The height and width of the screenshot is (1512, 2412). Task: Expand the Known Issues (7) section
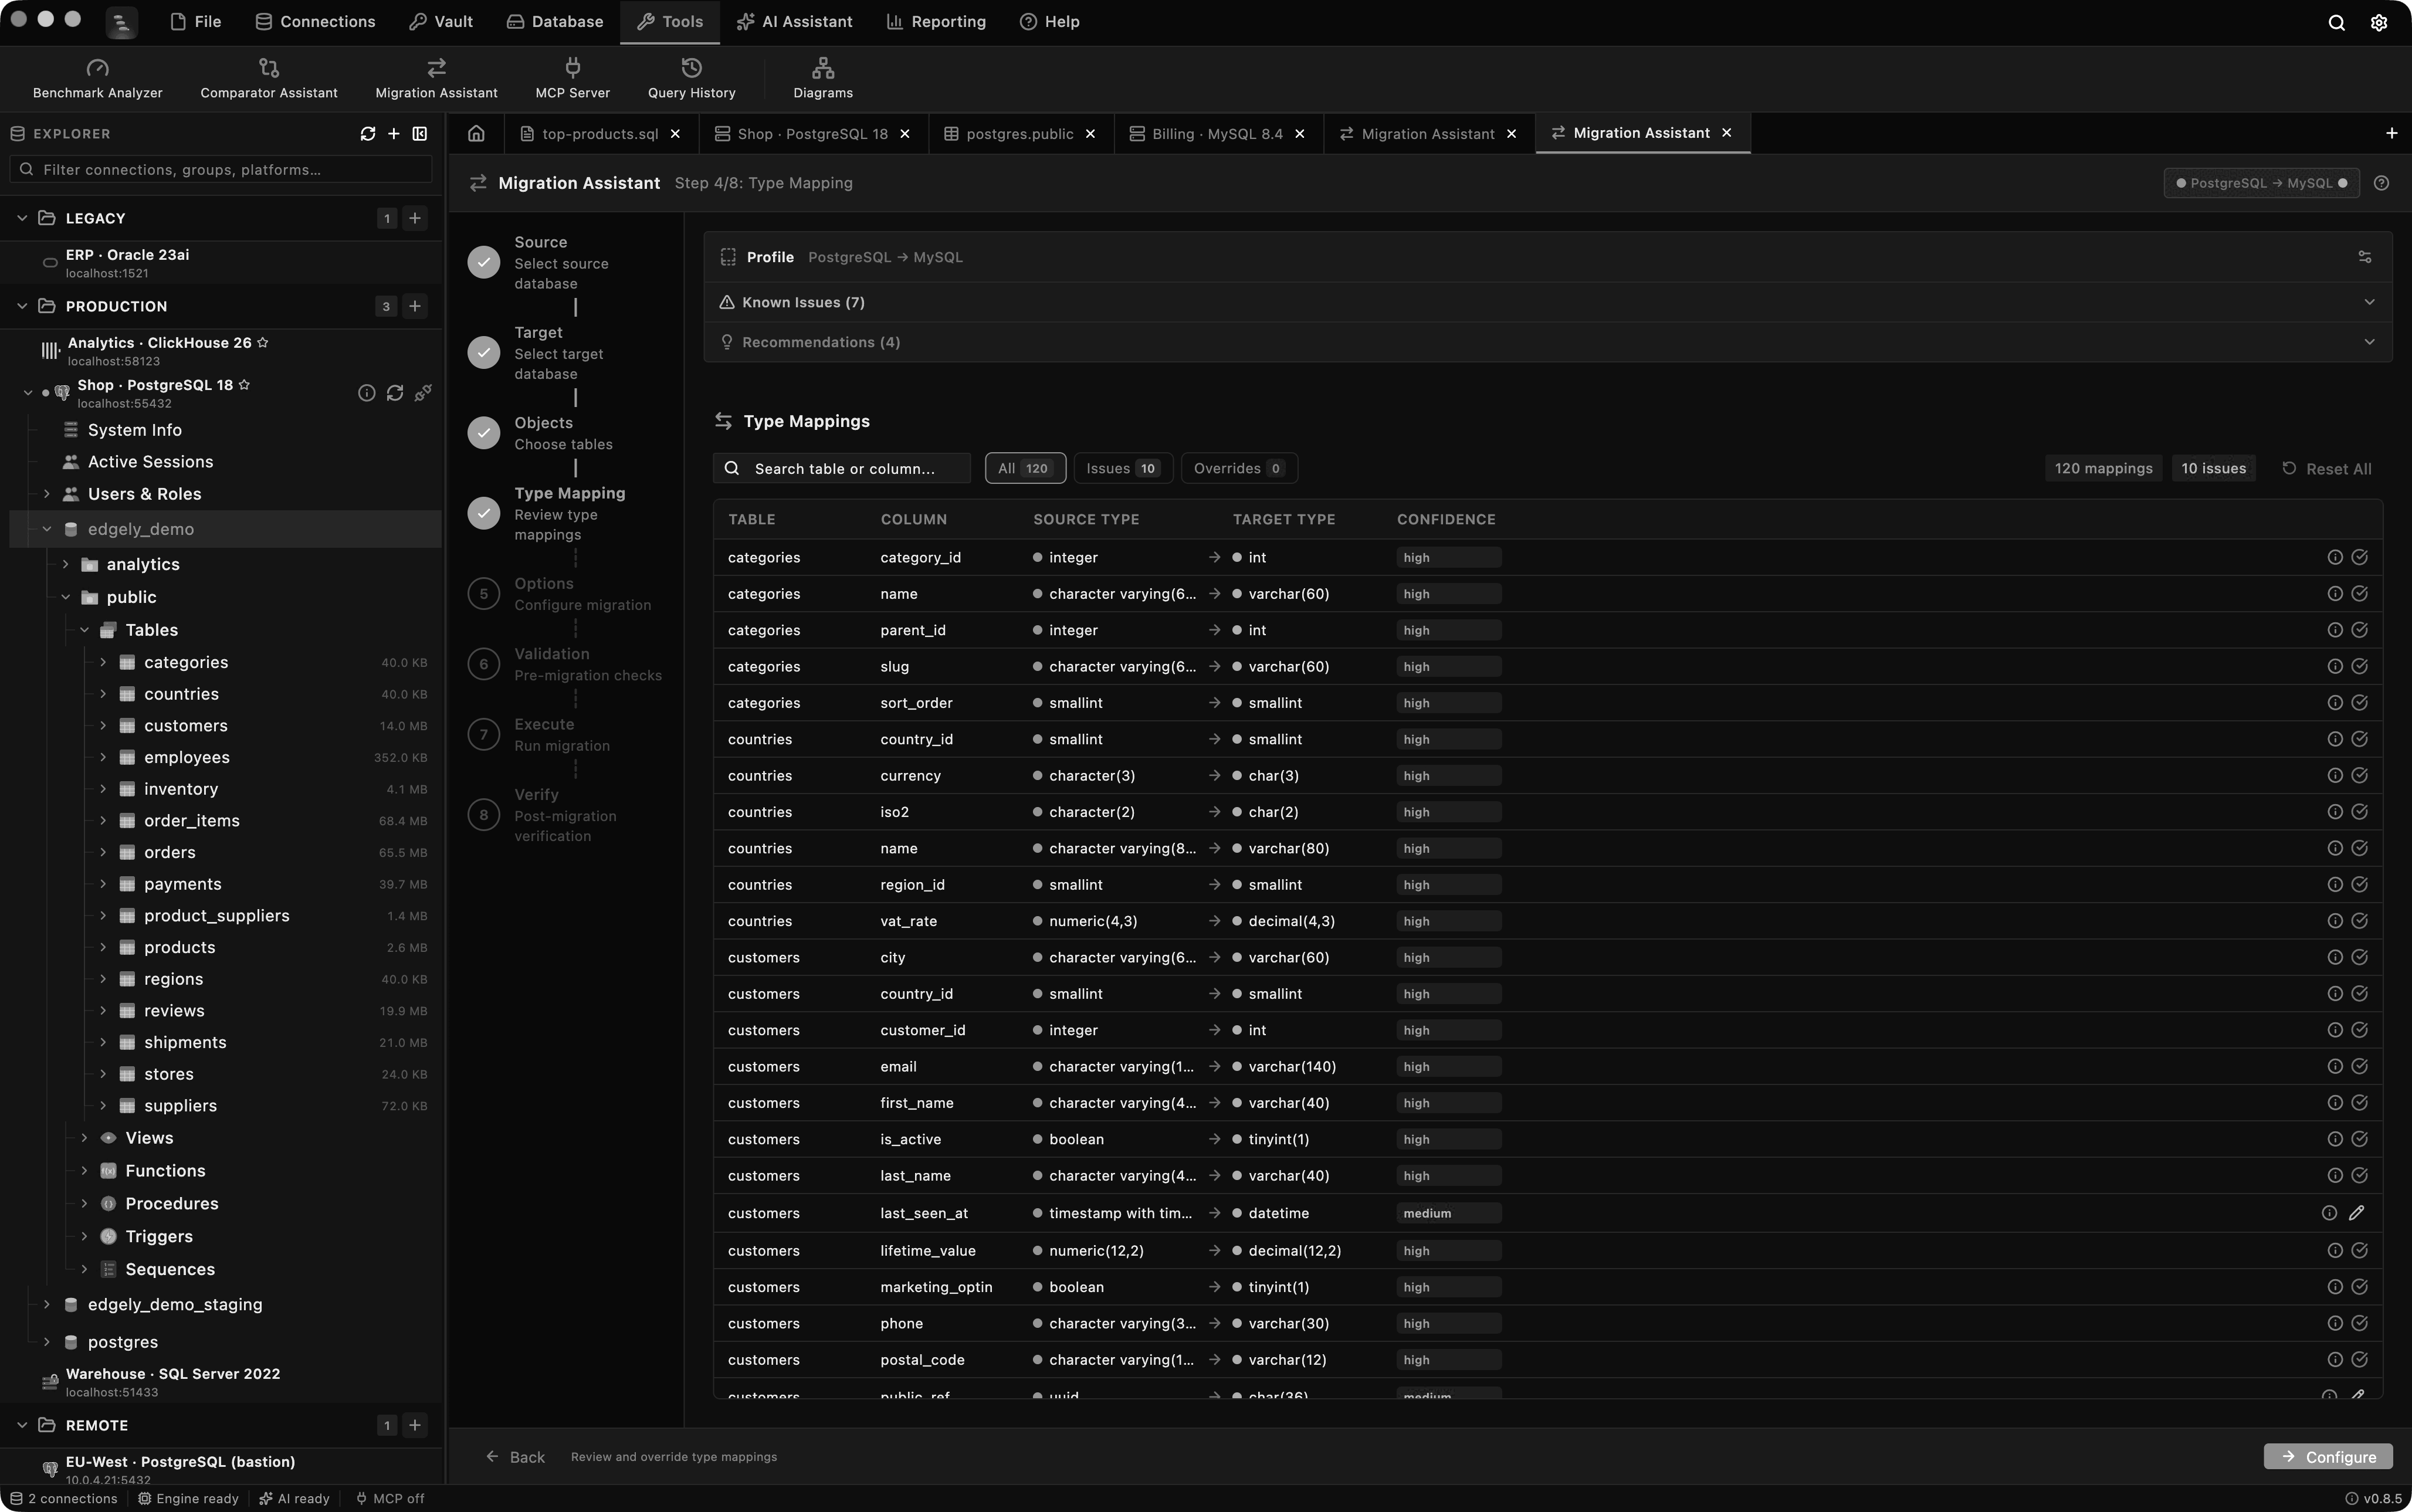pyautogui.click(x=1547, y=302)
